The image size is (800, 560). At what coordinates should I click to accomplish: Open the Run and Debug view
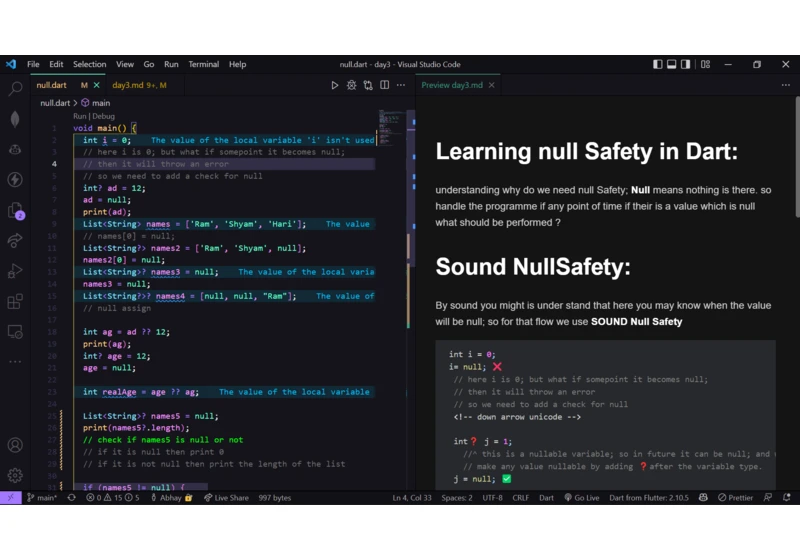[15, 271]
